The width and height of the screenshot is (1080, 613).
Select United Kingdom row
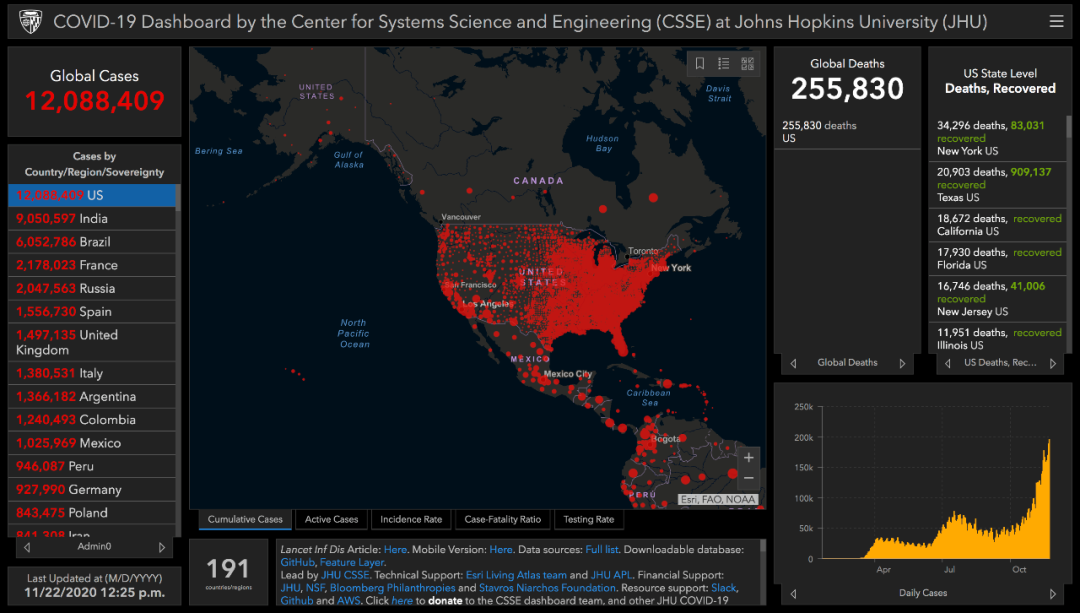coord(92,342)
